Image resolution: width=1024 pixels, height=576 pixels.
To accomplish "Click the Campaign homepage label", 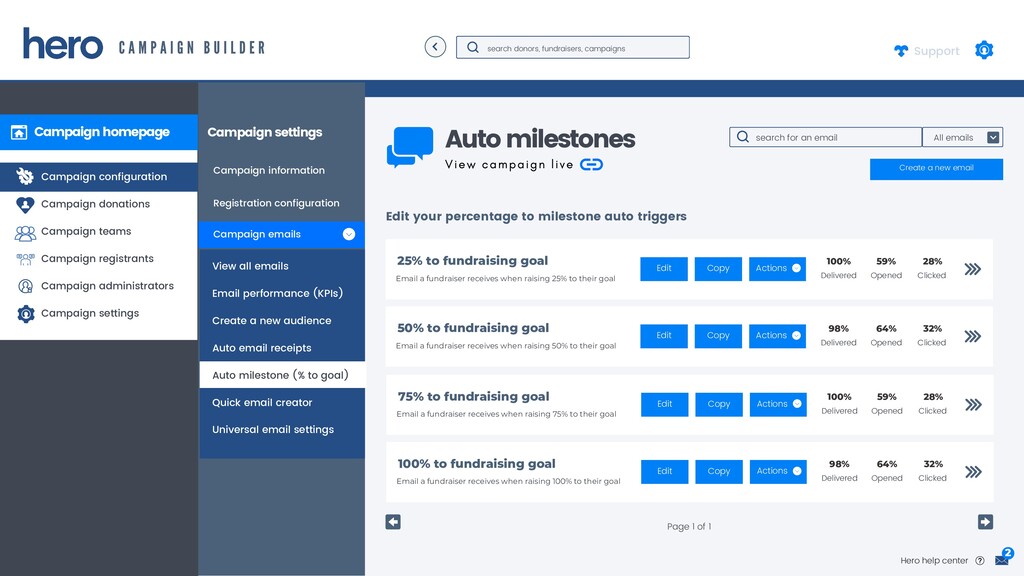I will [102, 132].
